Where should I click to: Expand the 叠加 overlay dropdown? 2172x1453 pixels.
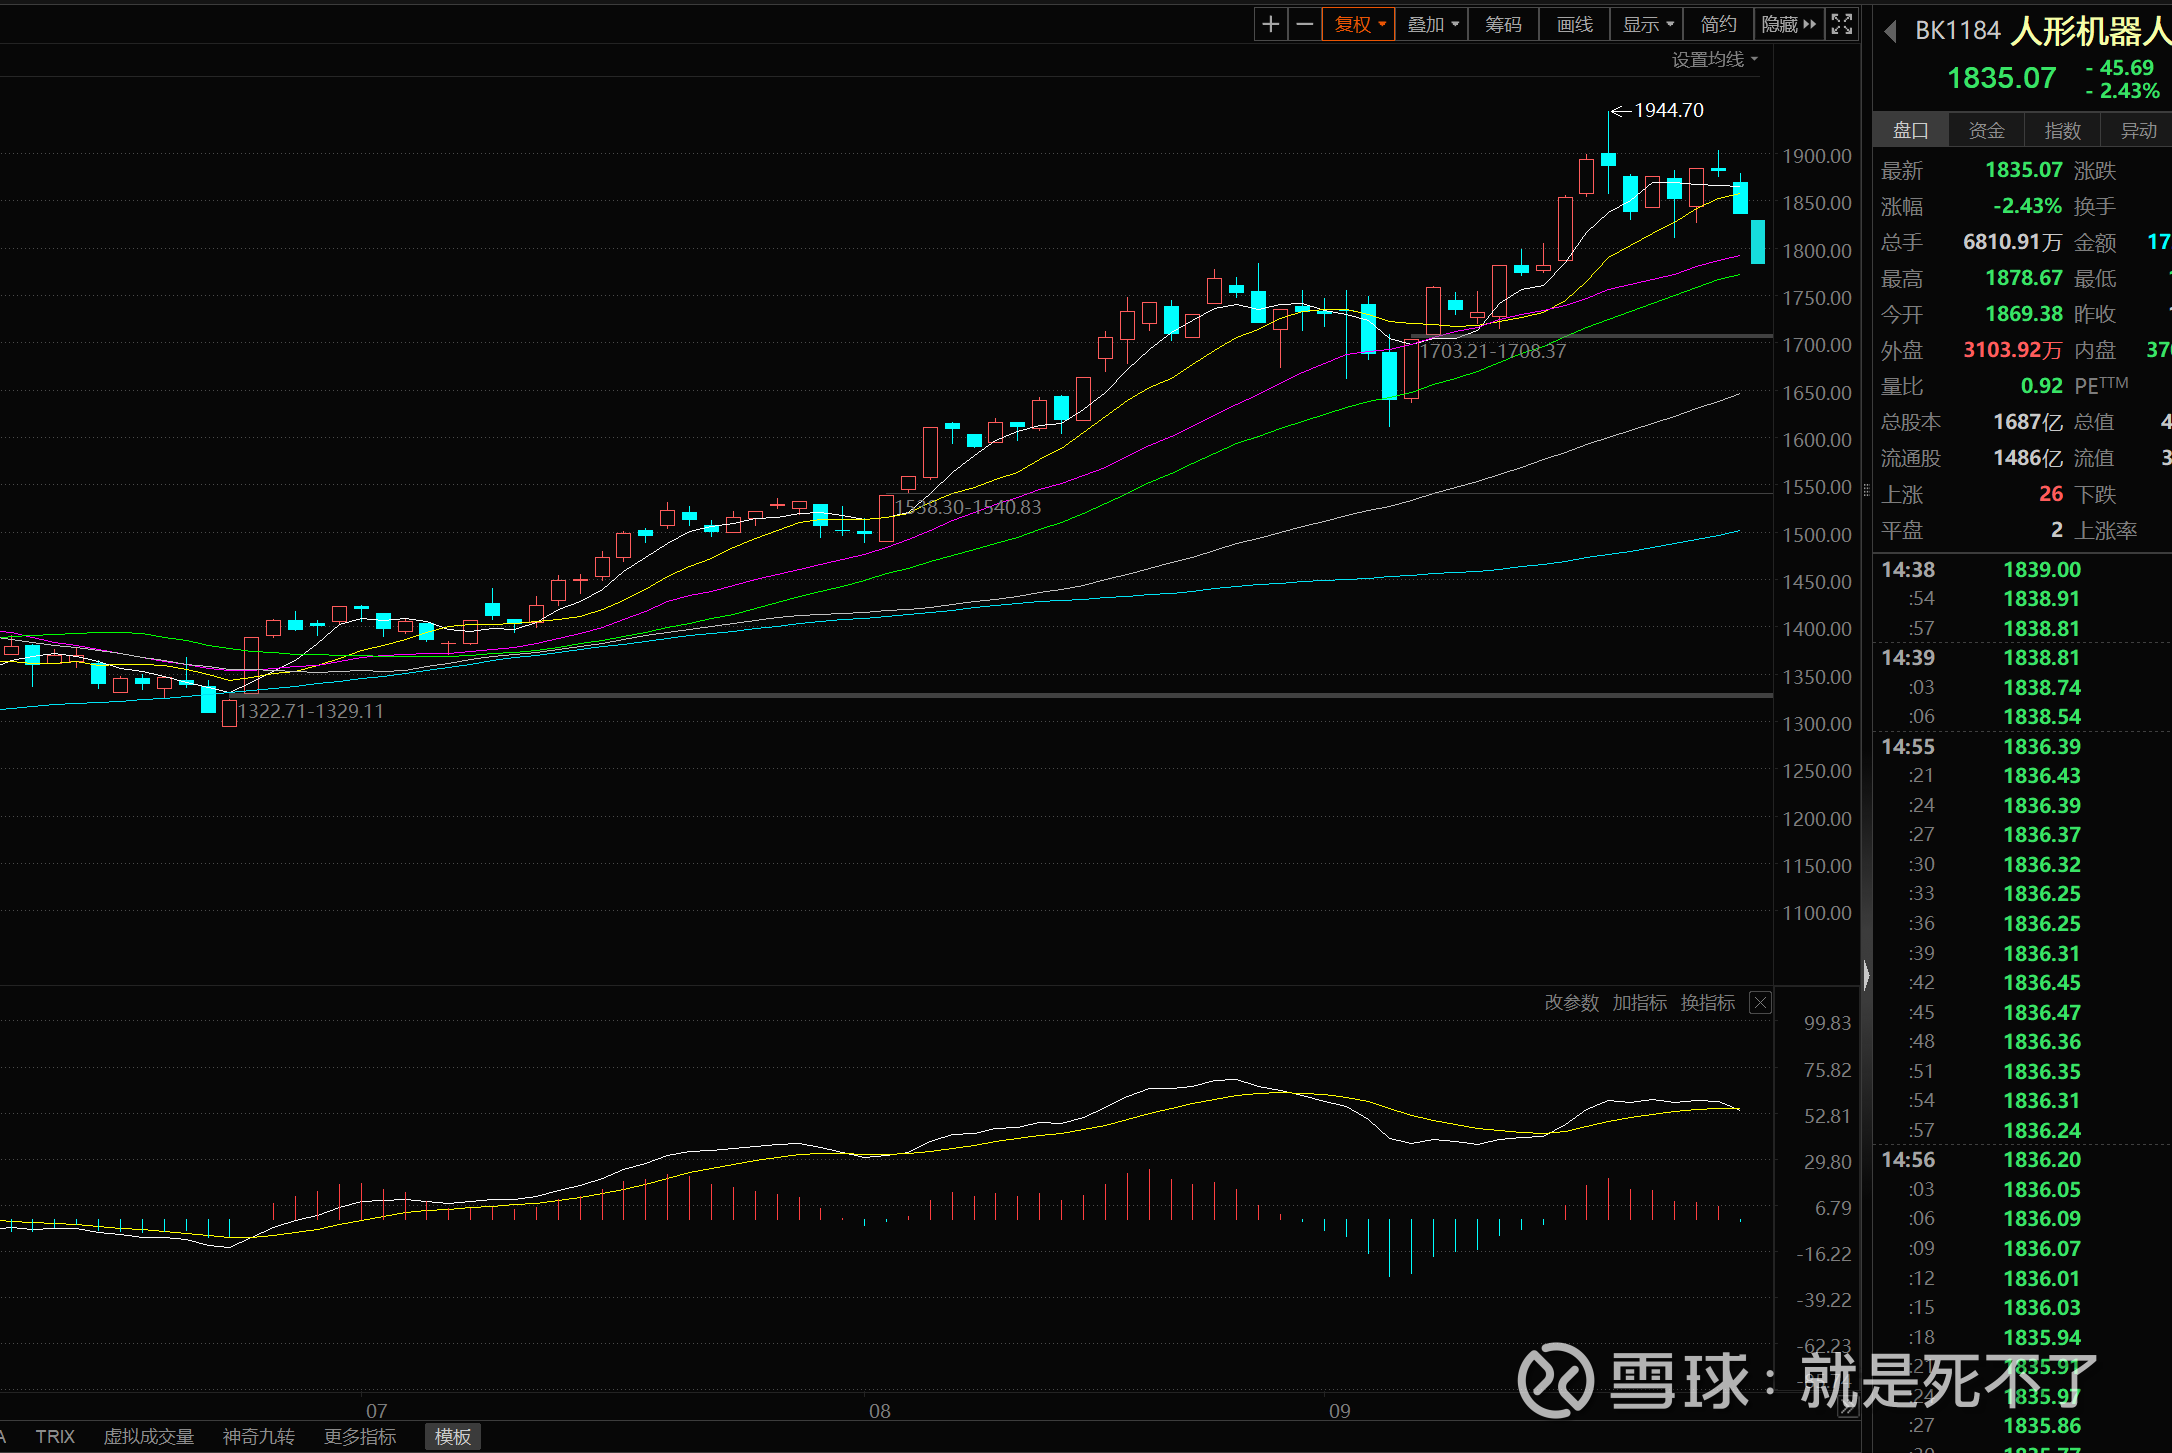point(1432,24)
